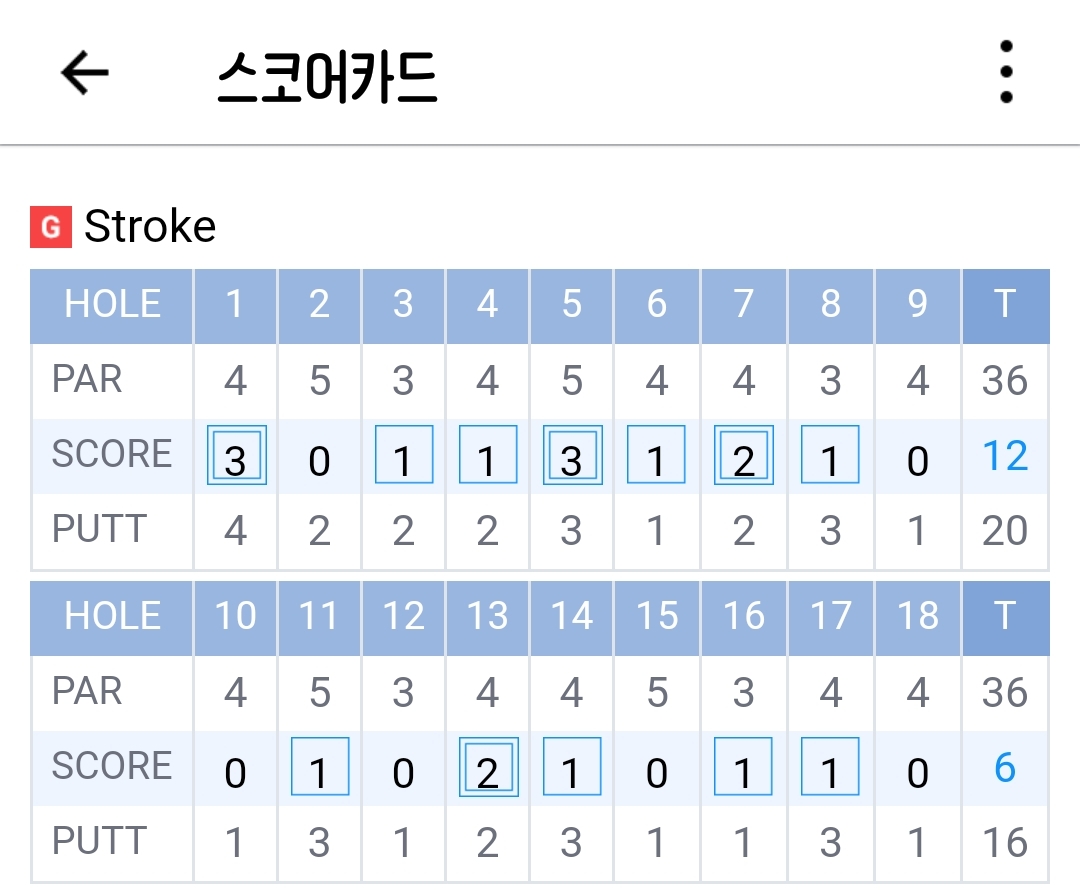Click the red G Stroke icon

click(x=51, y=227)
